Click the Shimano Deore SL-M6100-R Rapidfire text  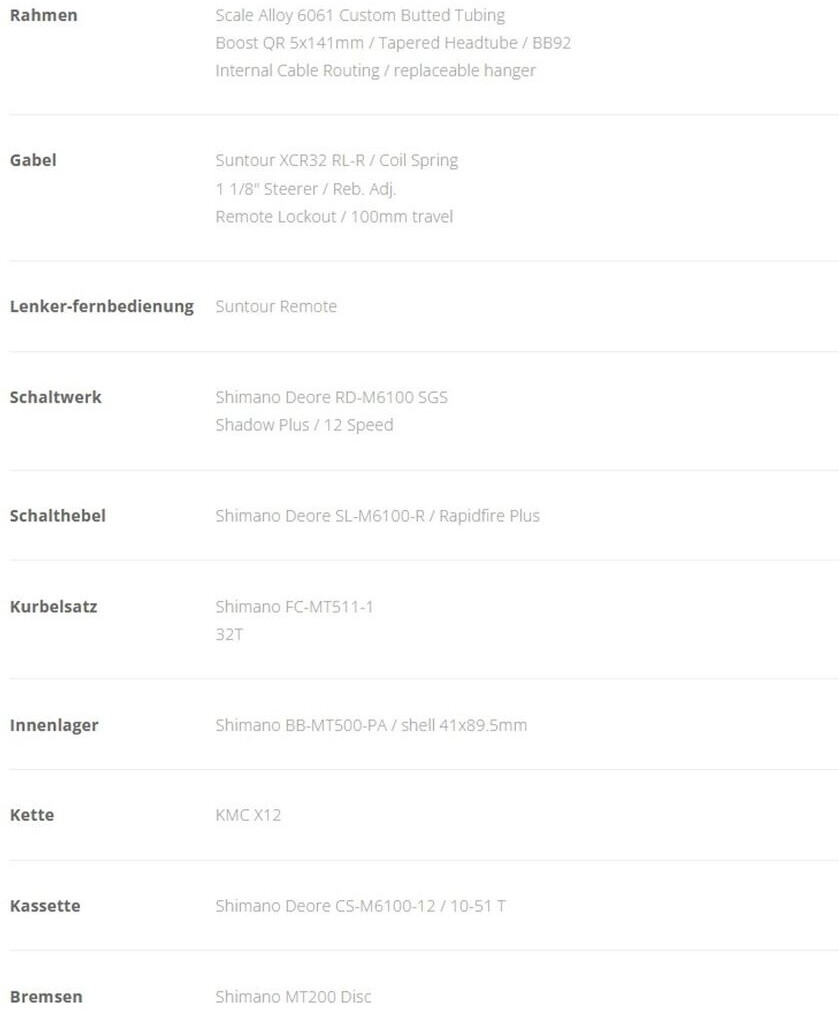coord(377,516)
